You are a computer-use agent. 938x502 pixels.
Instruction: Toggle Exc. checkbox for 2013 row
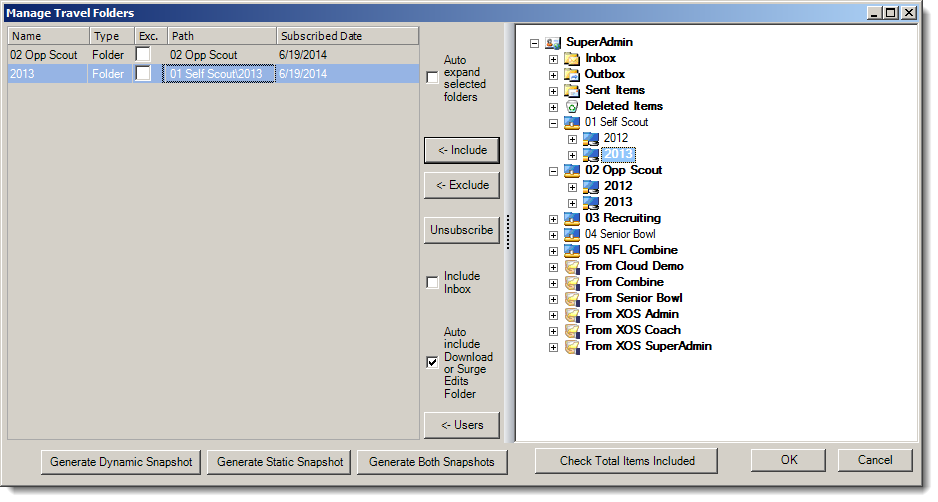143,73
